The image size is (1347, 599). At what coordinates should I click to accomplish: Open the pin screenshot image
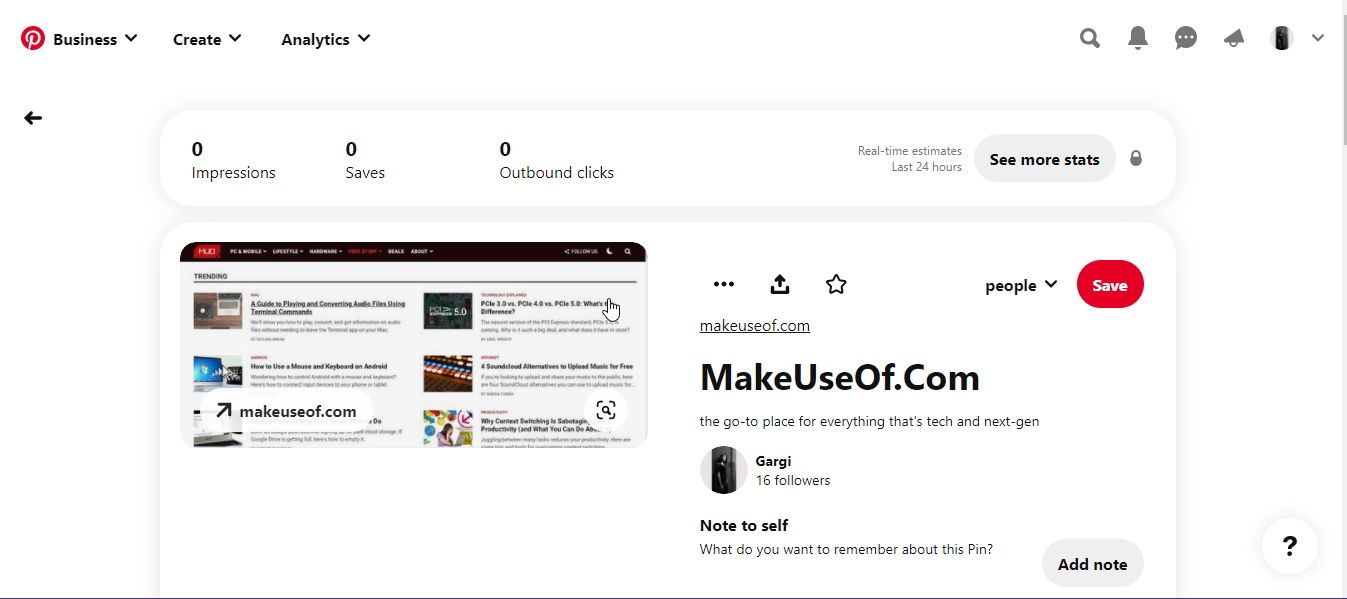tap(413, 344)
